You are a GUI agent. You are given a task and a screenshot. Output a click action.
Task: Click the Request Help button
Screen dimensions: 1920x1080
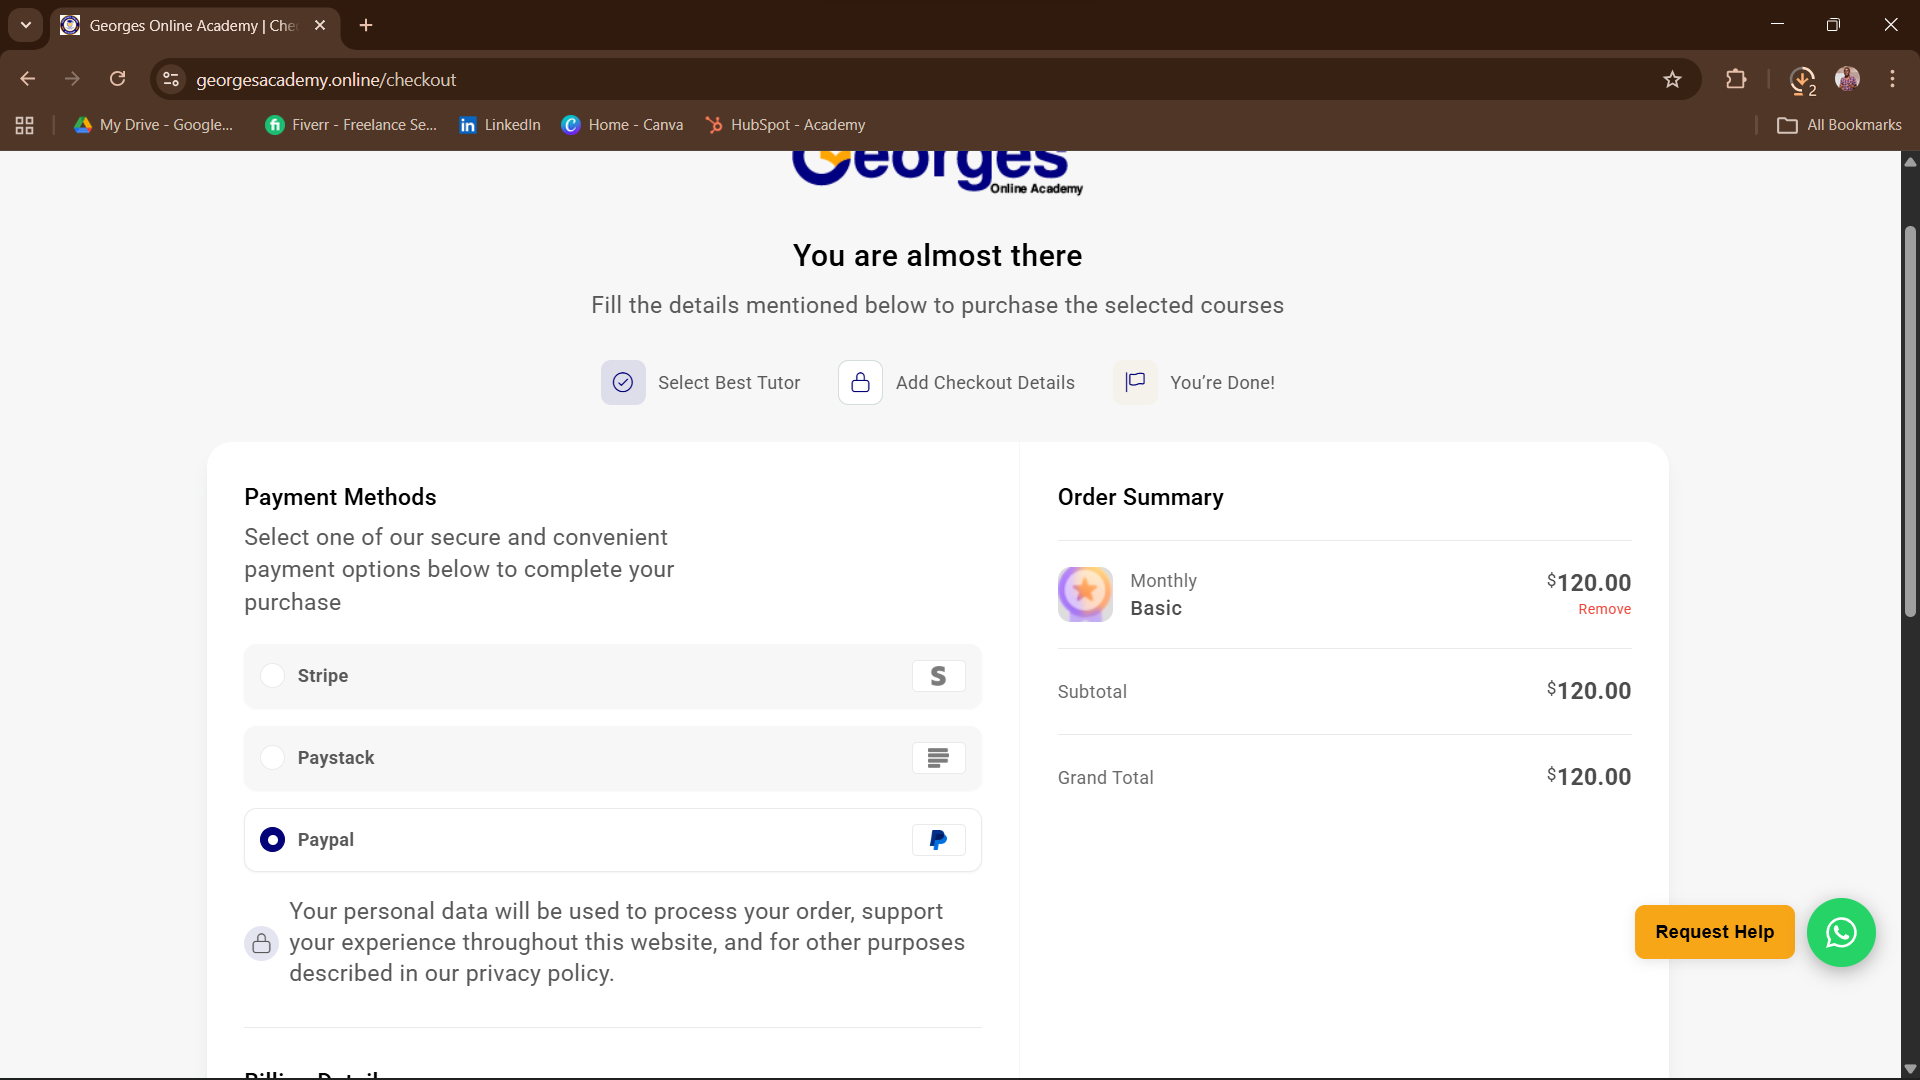click(1714, 932)
